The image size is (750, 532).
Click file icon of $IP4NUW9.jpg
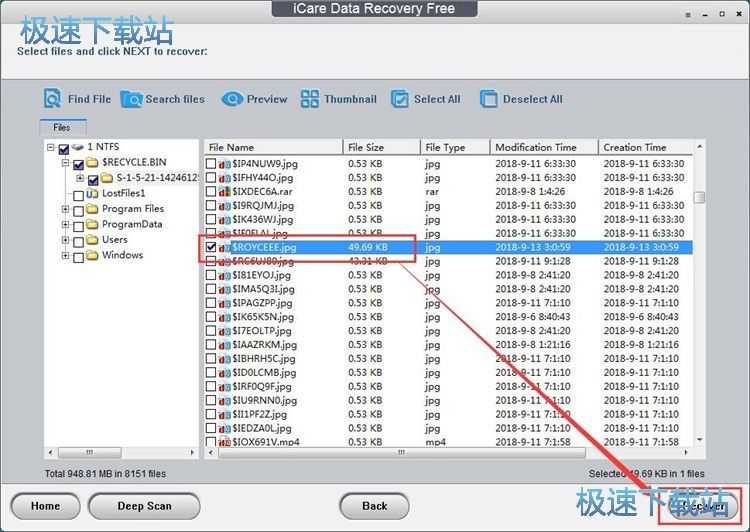224,164
